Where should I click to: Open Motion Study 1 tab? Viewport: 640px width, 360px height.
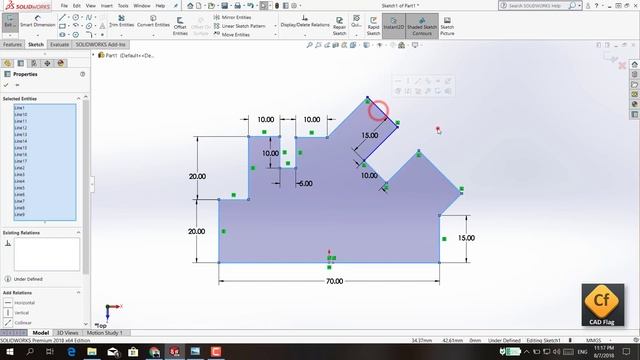pyautogui.click(x=105, y=333)
